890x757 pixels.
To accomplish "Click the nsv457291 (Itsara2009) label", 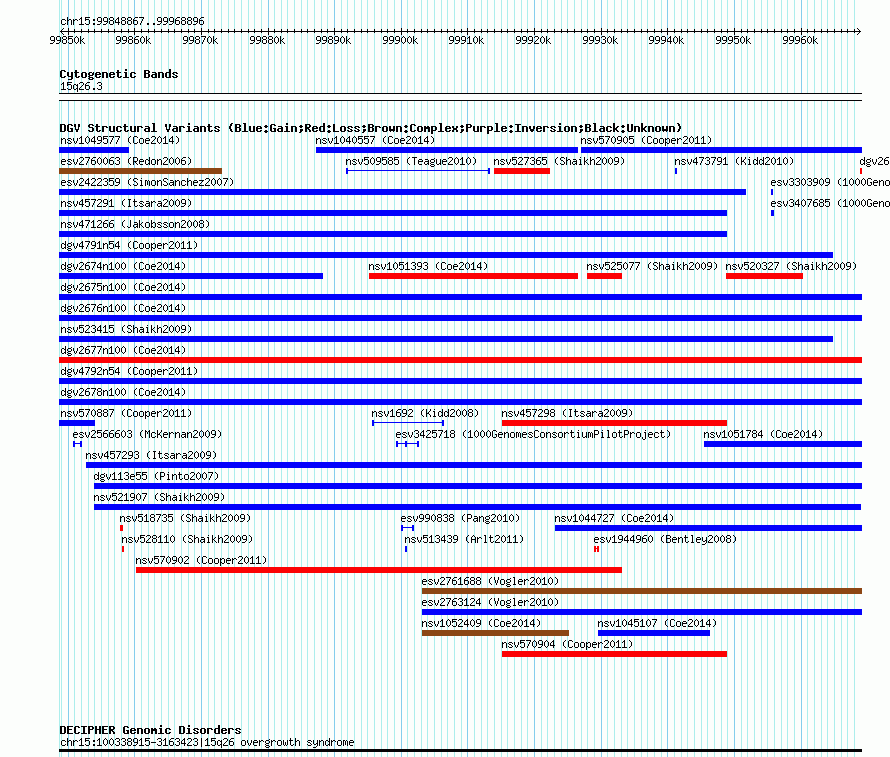I will pos(126,203).
